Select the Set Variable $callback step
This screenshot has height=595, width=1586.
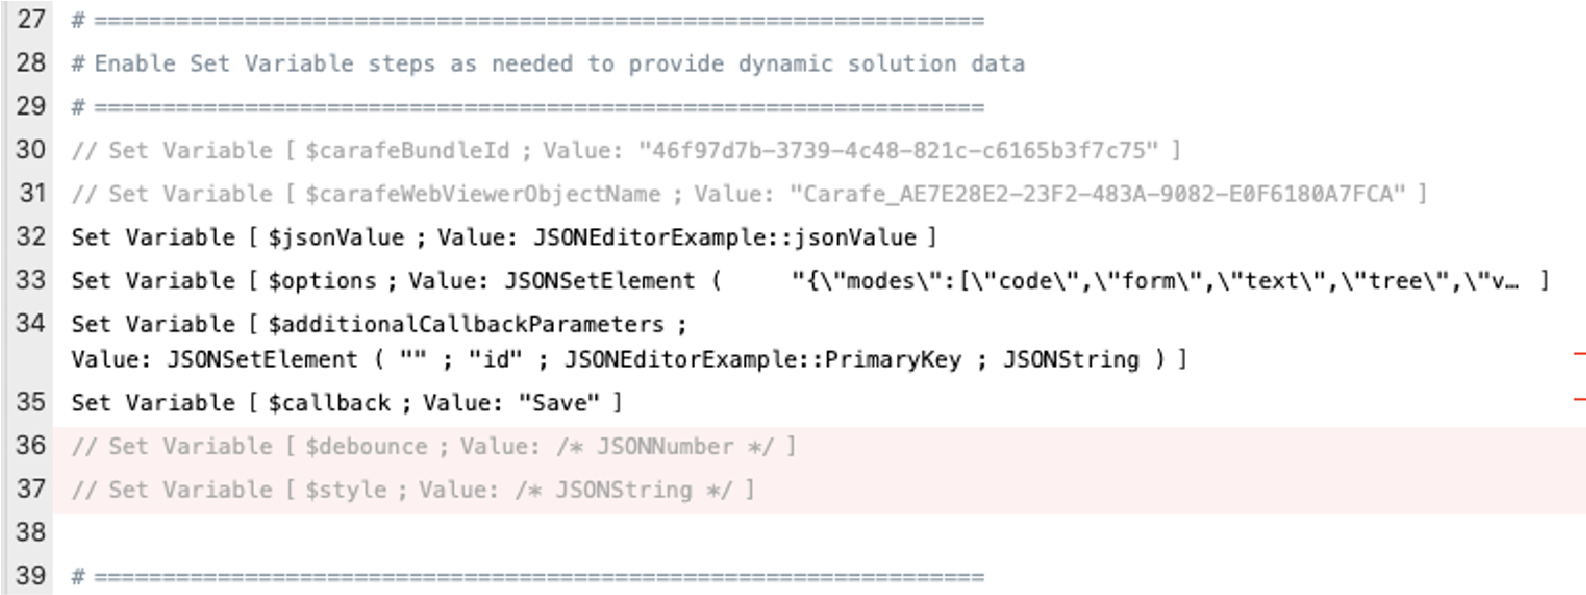coord(347,402)
